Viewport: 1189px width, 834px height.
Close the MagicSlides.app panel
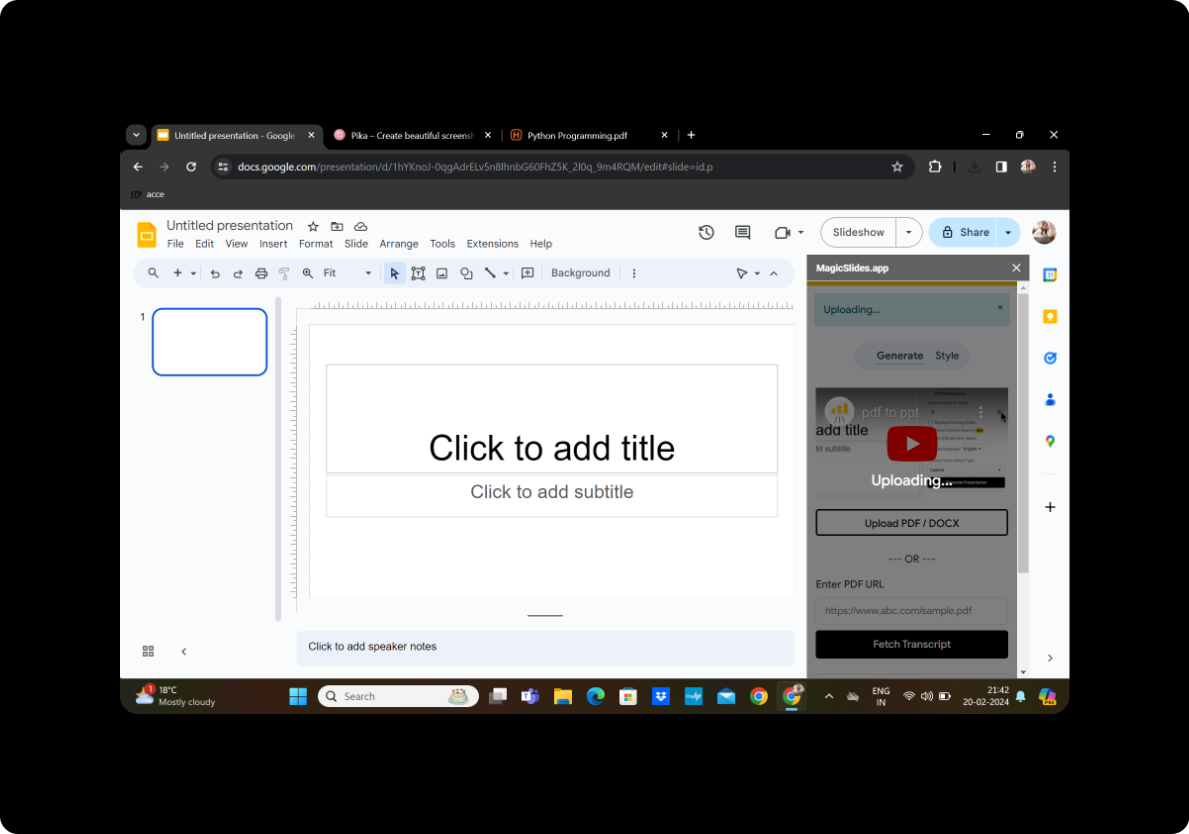(1016, 268)
